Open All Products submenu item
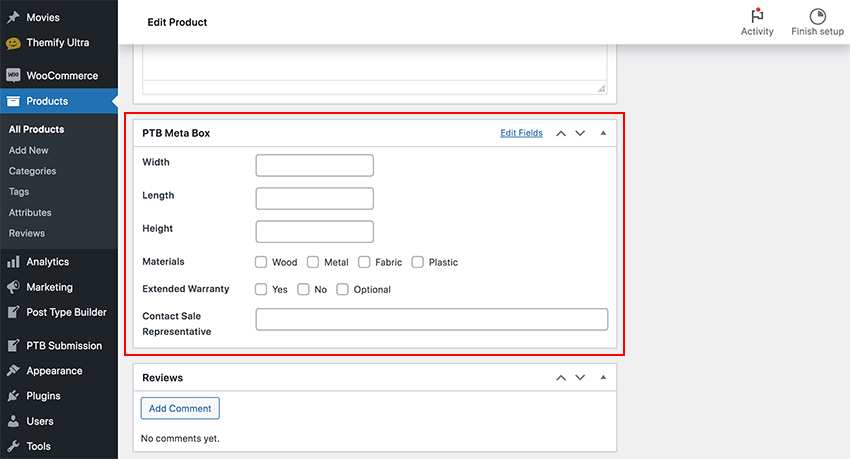The height and width of the screenshot is (459, 850). coord(36,130)
